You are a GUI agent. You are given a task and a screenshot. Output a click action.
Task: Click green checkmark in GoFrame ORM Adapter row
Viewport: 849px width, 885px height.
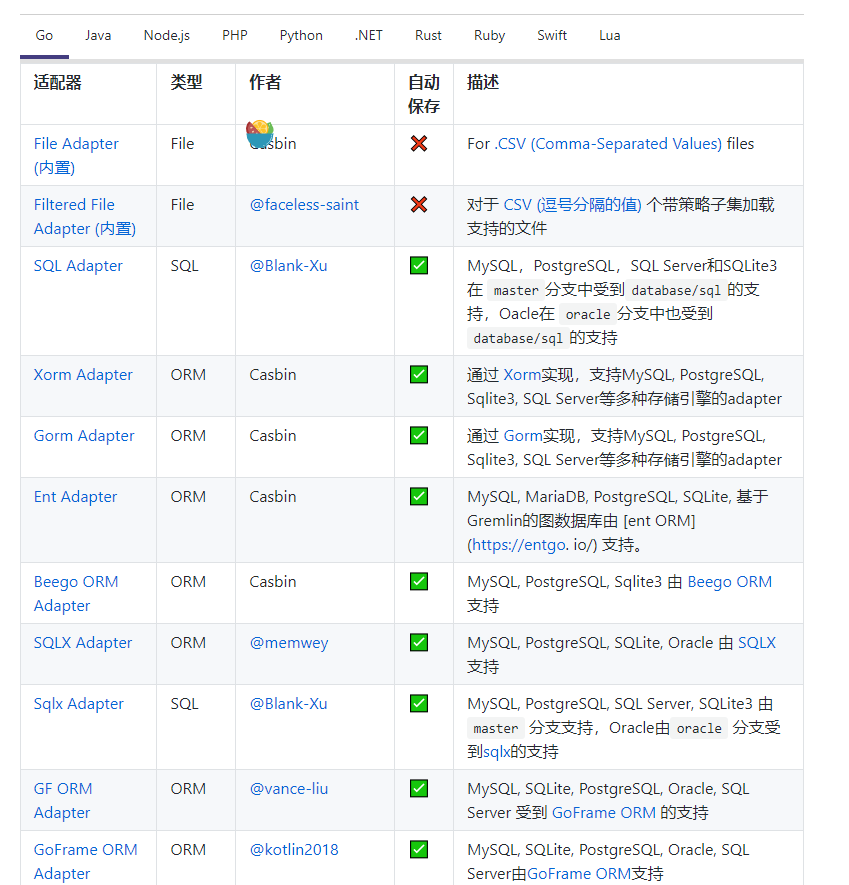click(419, 850)
